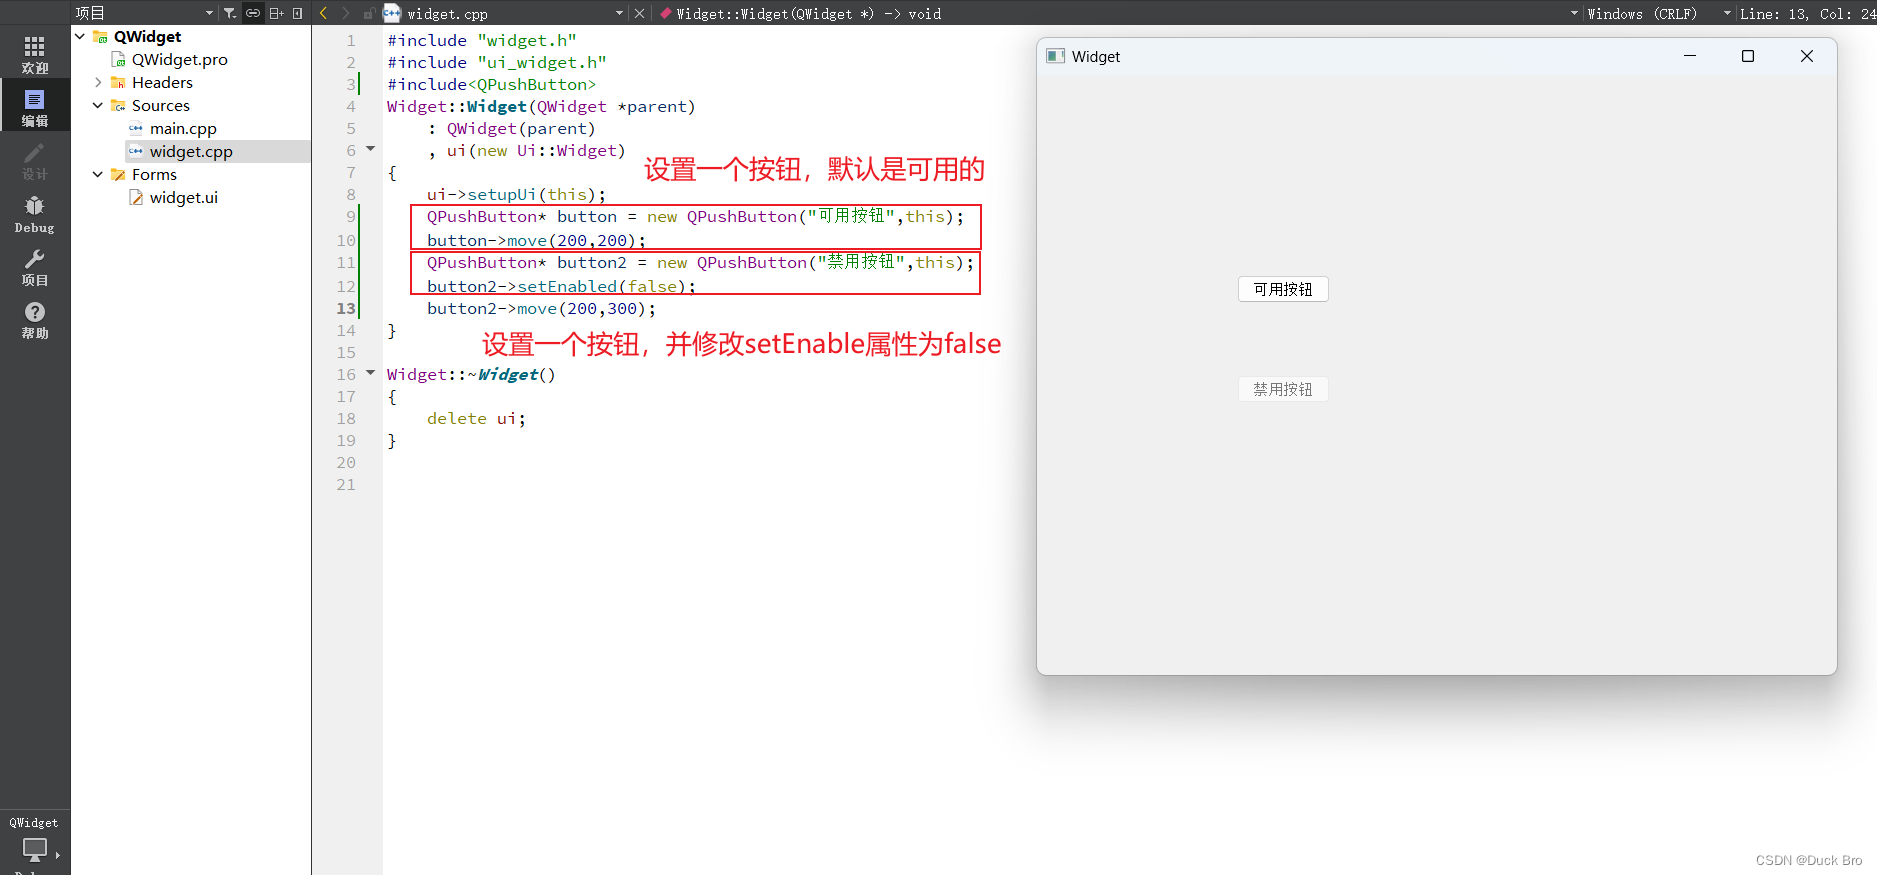Viewport: 1877px width, 875px height.
Task: Fold the constructor at line 6 arrow
Action: point(370,149)
